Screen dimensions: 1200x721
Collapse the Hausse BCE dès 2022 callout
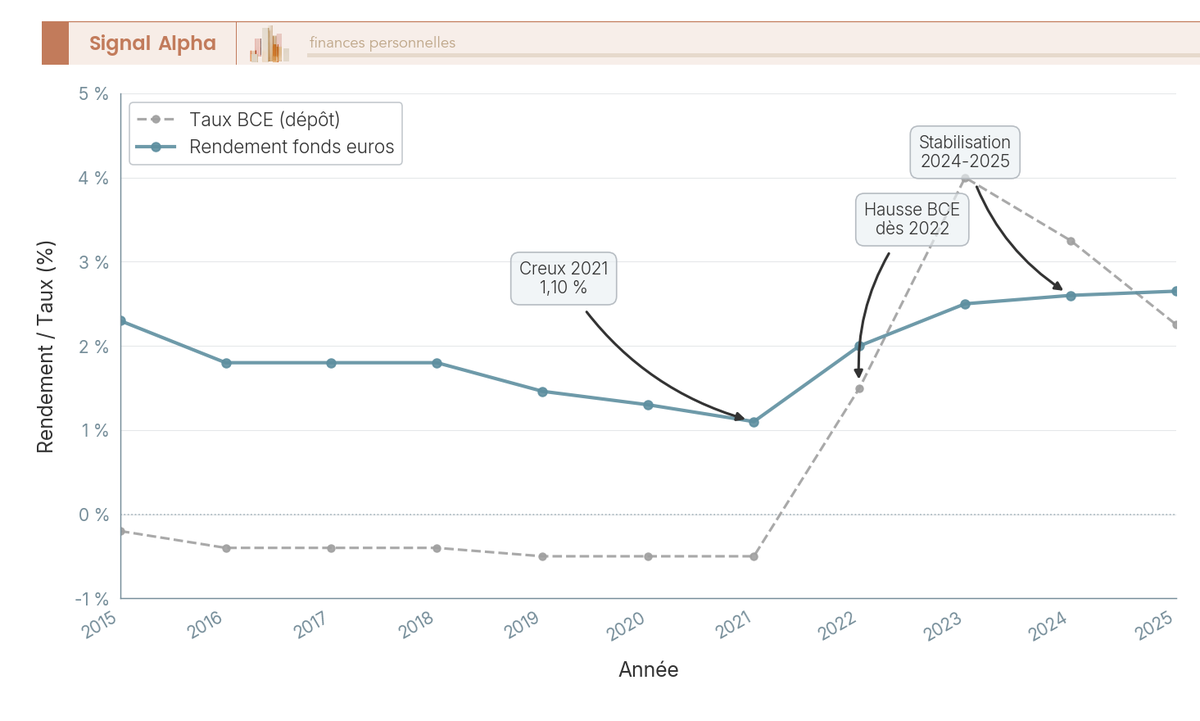[912, 220]
